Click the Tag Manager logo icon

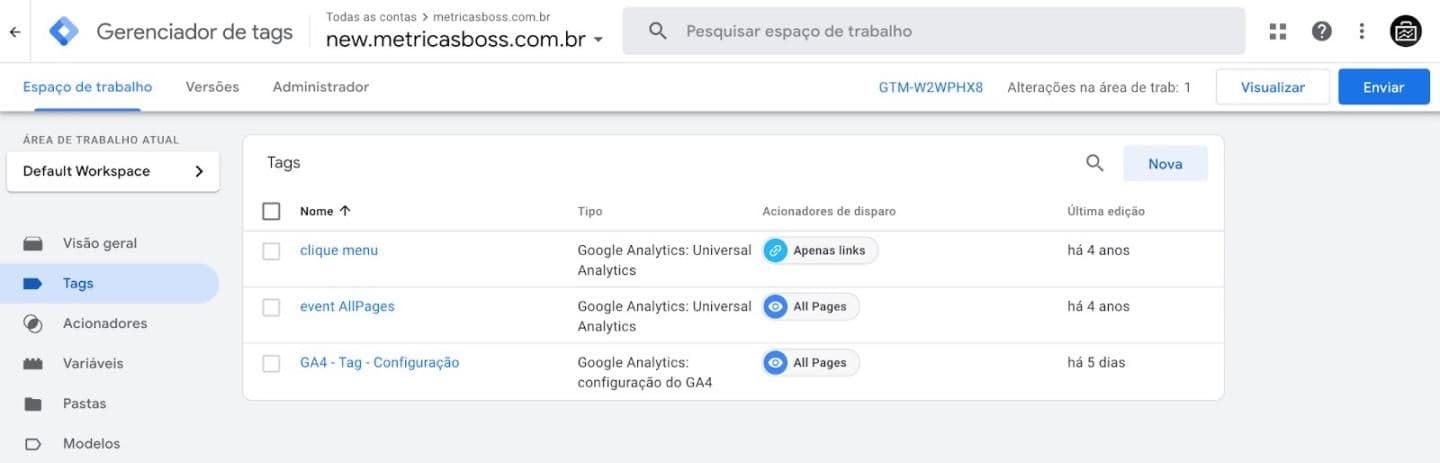point(64,31)
